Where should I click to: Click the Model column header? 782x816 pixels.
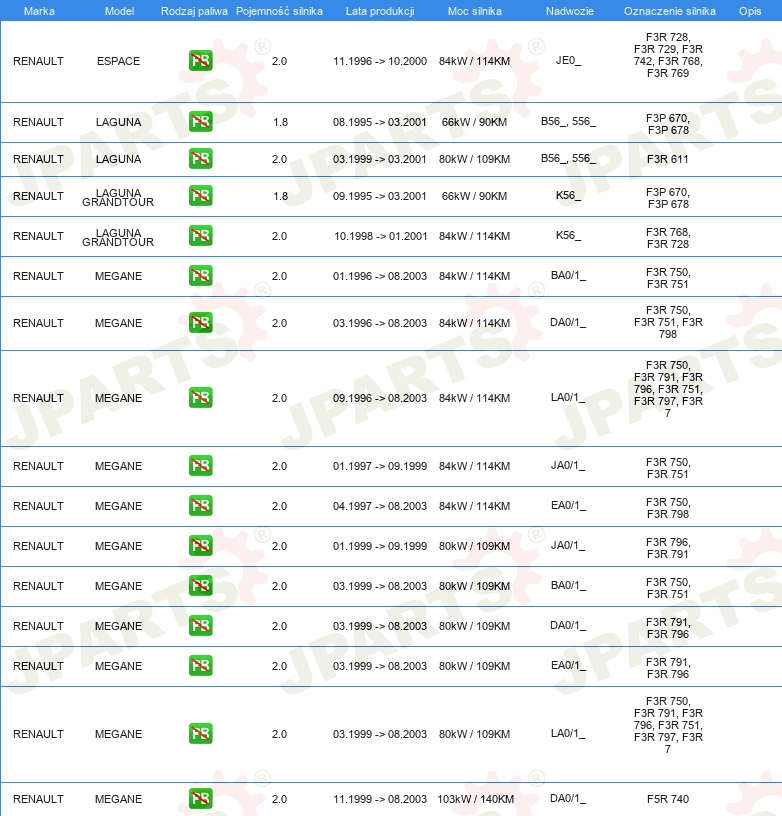pyautogui.click(x=119, y=11)
